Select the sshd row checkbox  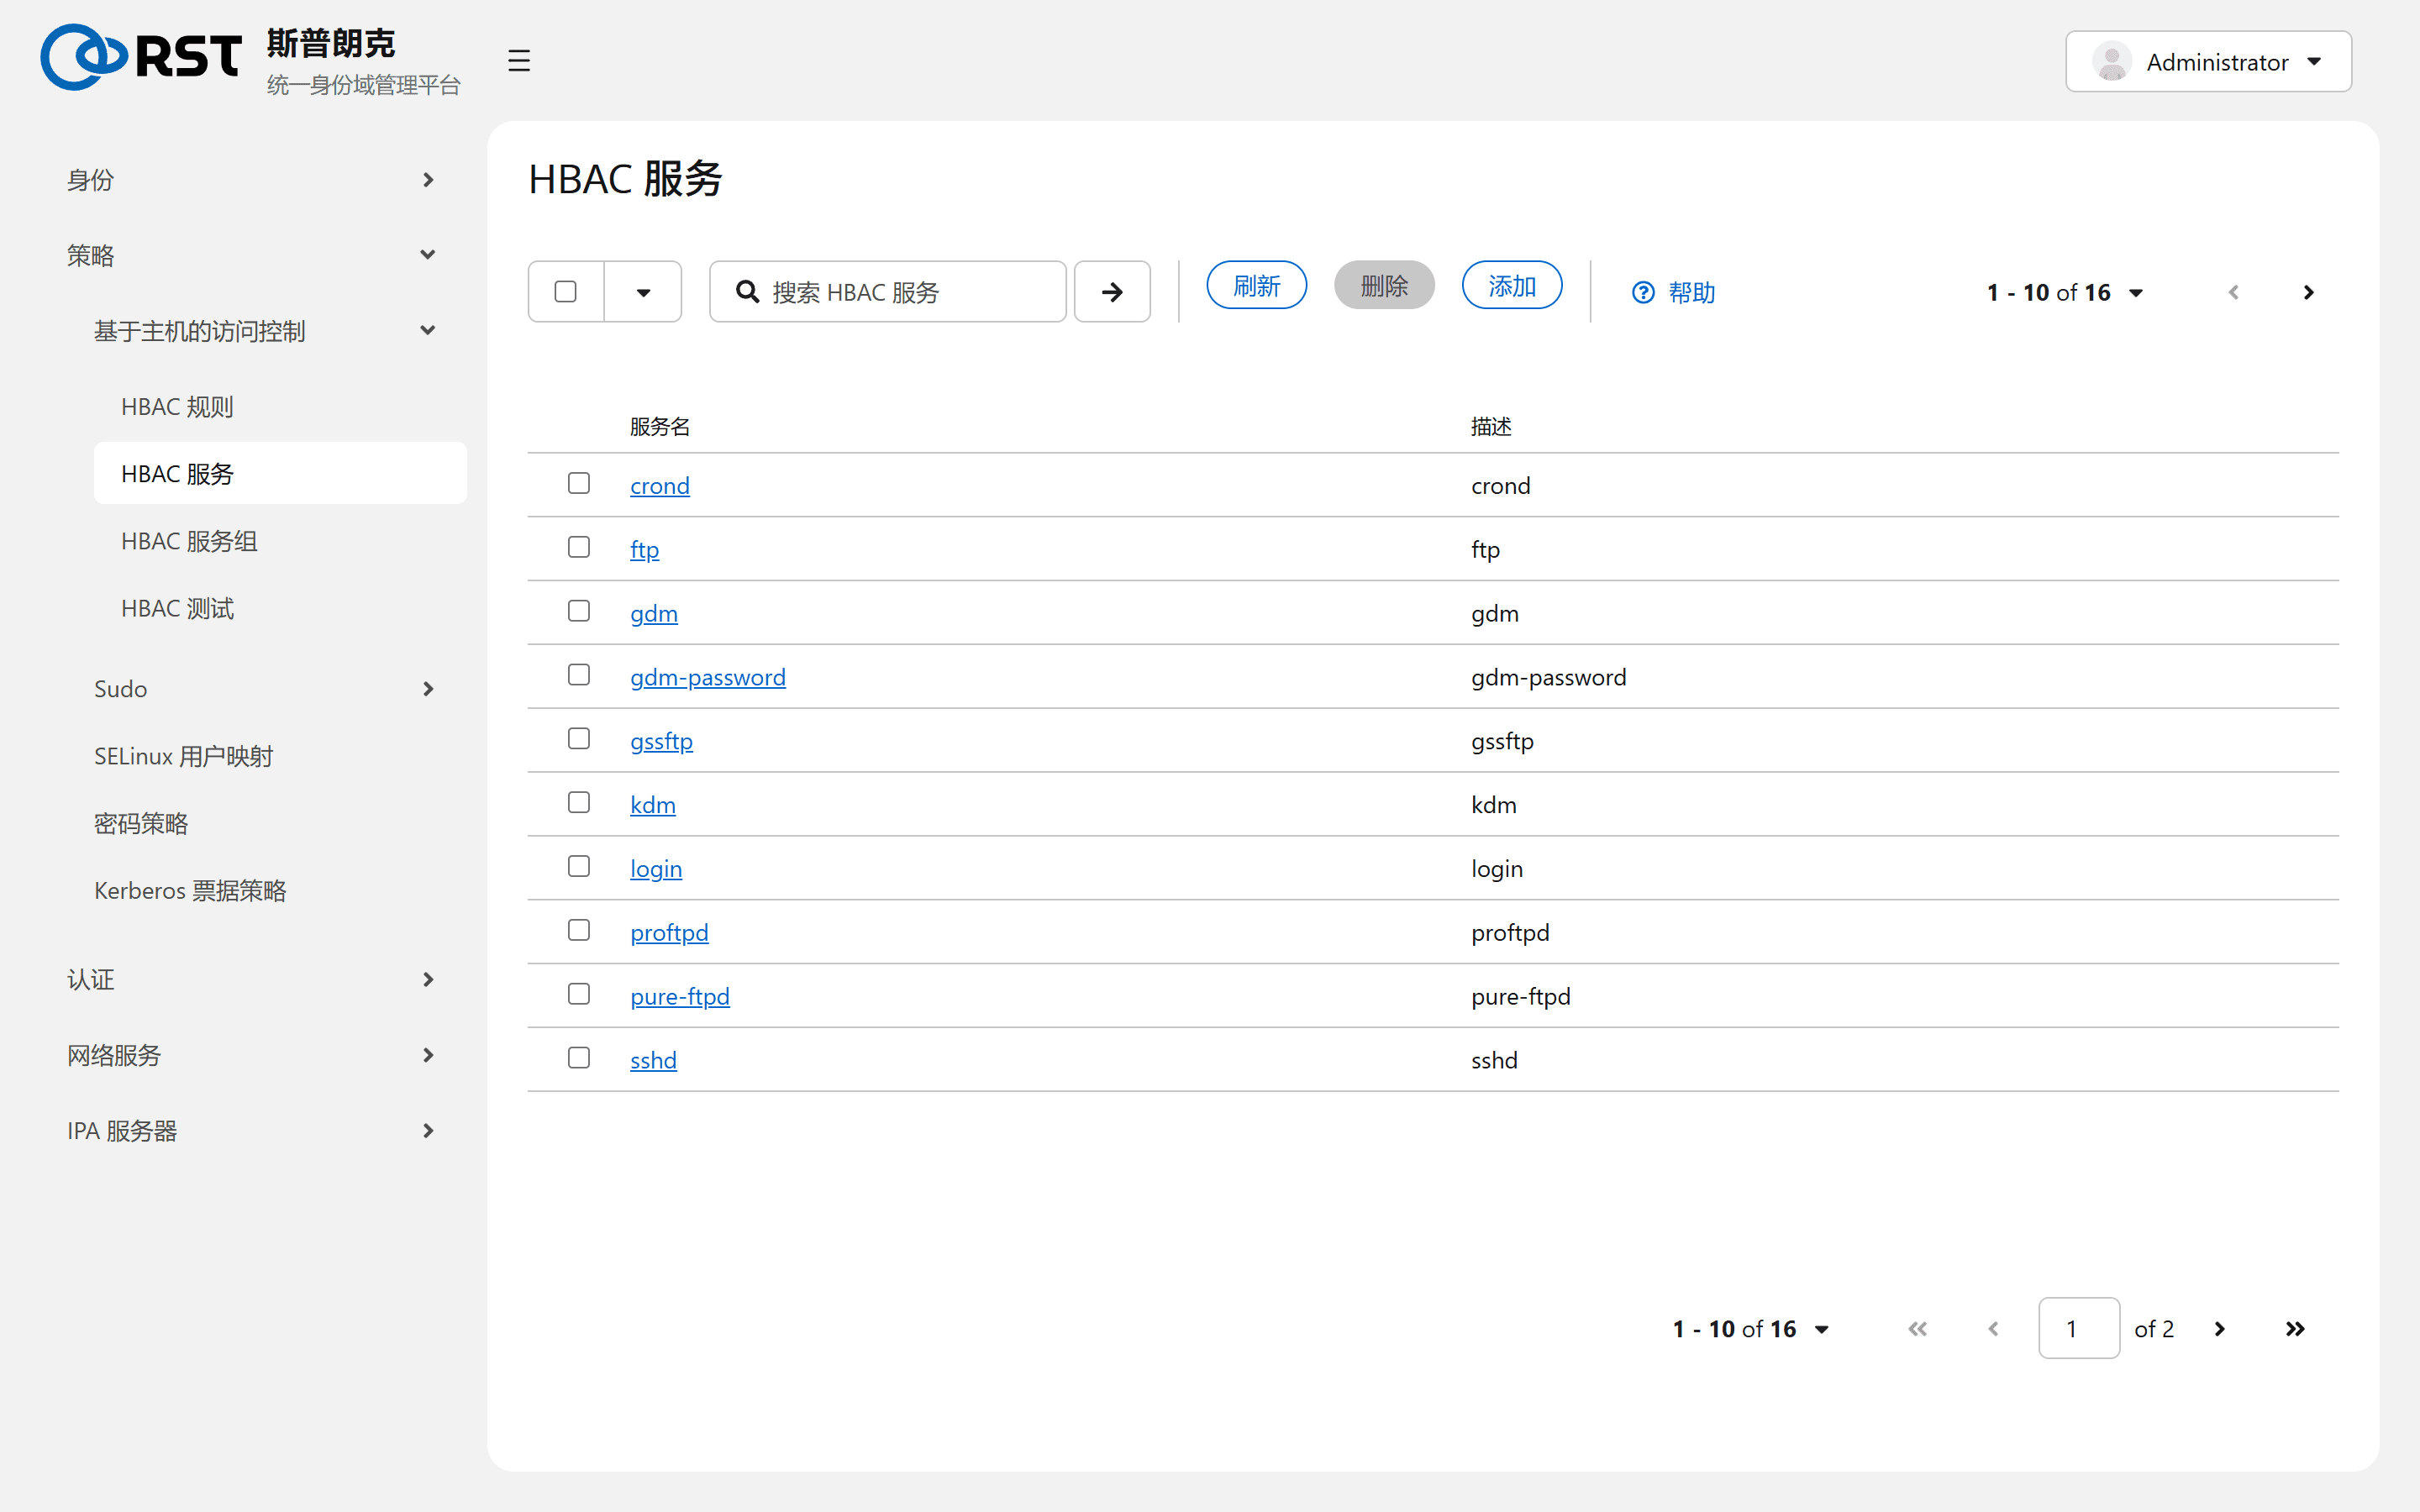[x=579, y=1058]
